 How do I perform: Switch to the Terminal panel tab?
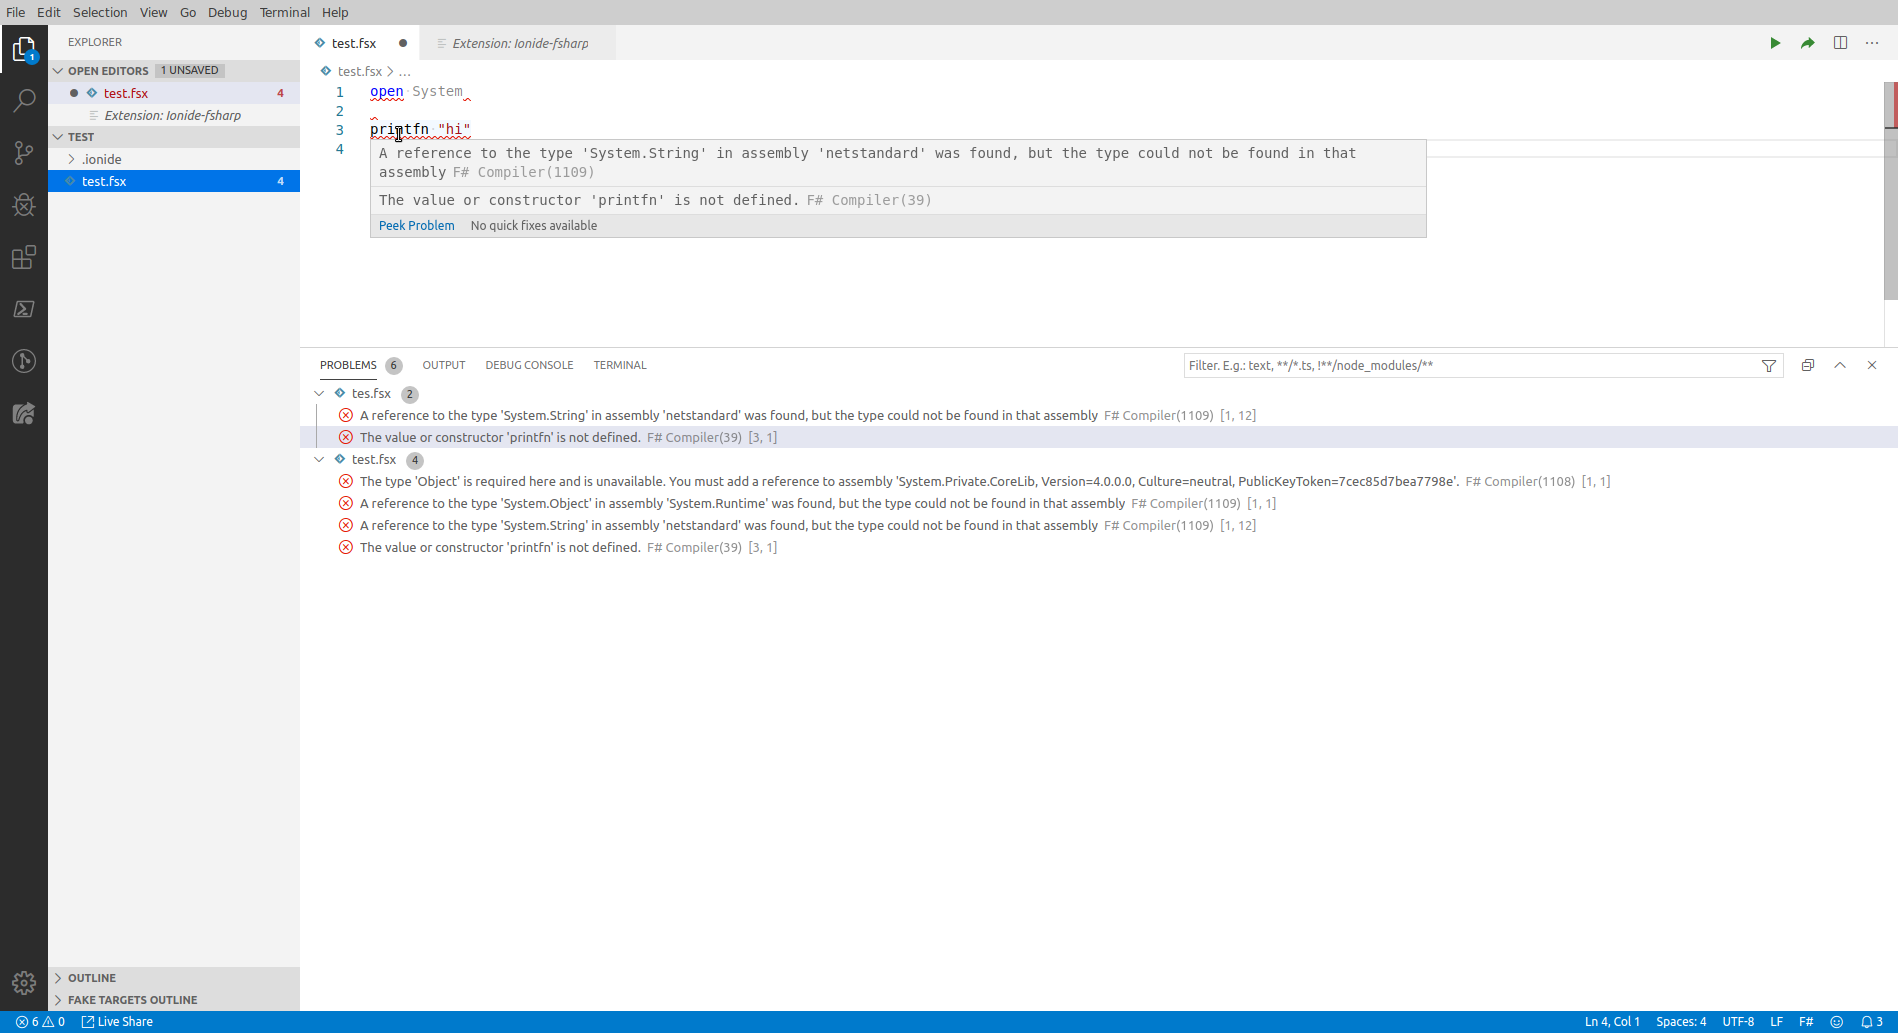(620, 365)
